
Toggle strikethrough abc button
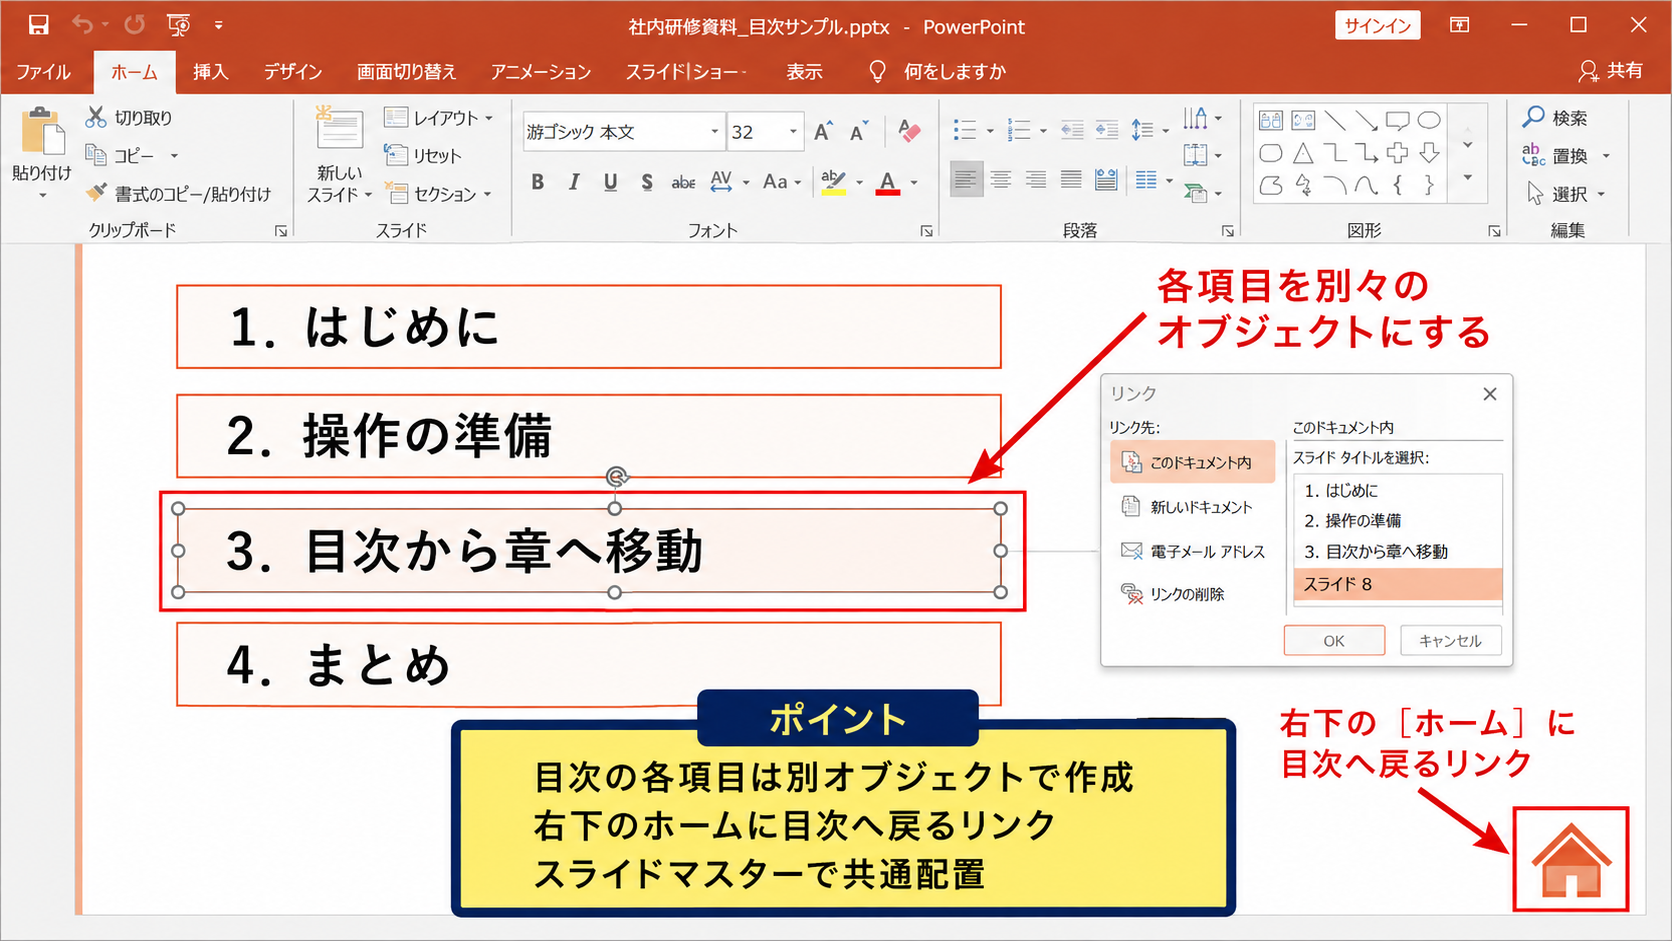click(x=683, y=181)
